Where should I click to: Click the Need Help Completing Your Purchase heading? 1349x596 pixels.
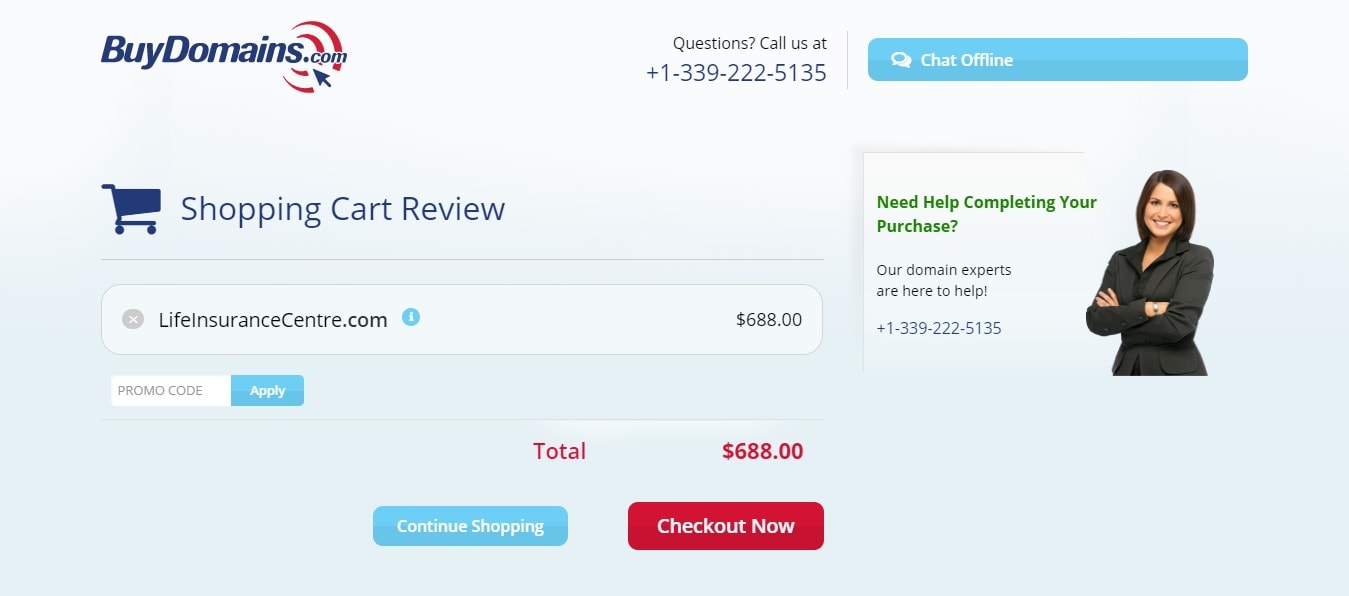click(987, 214)
